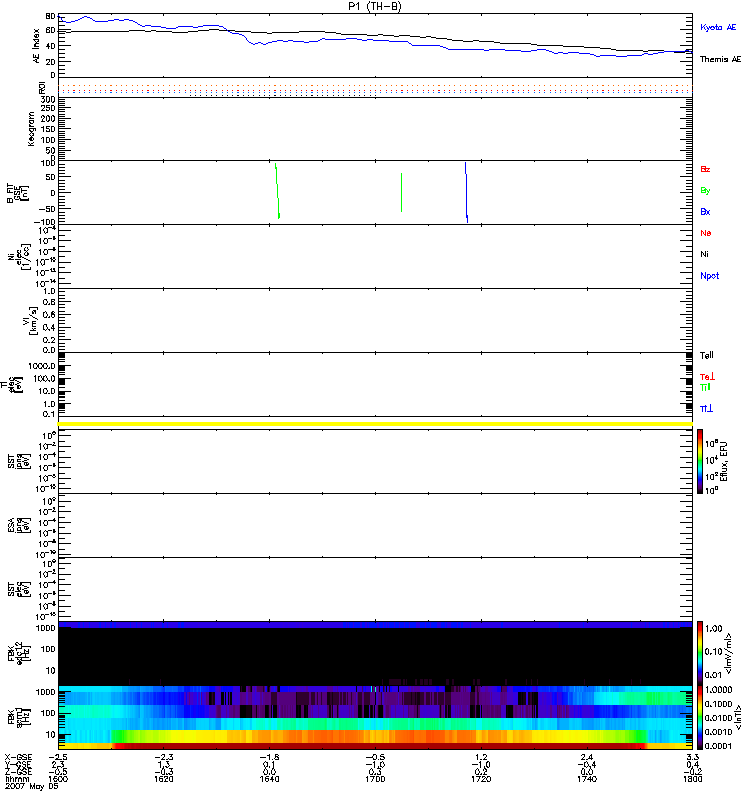
Task: Click the blue Npot legend label
Action: coord(710,276)
